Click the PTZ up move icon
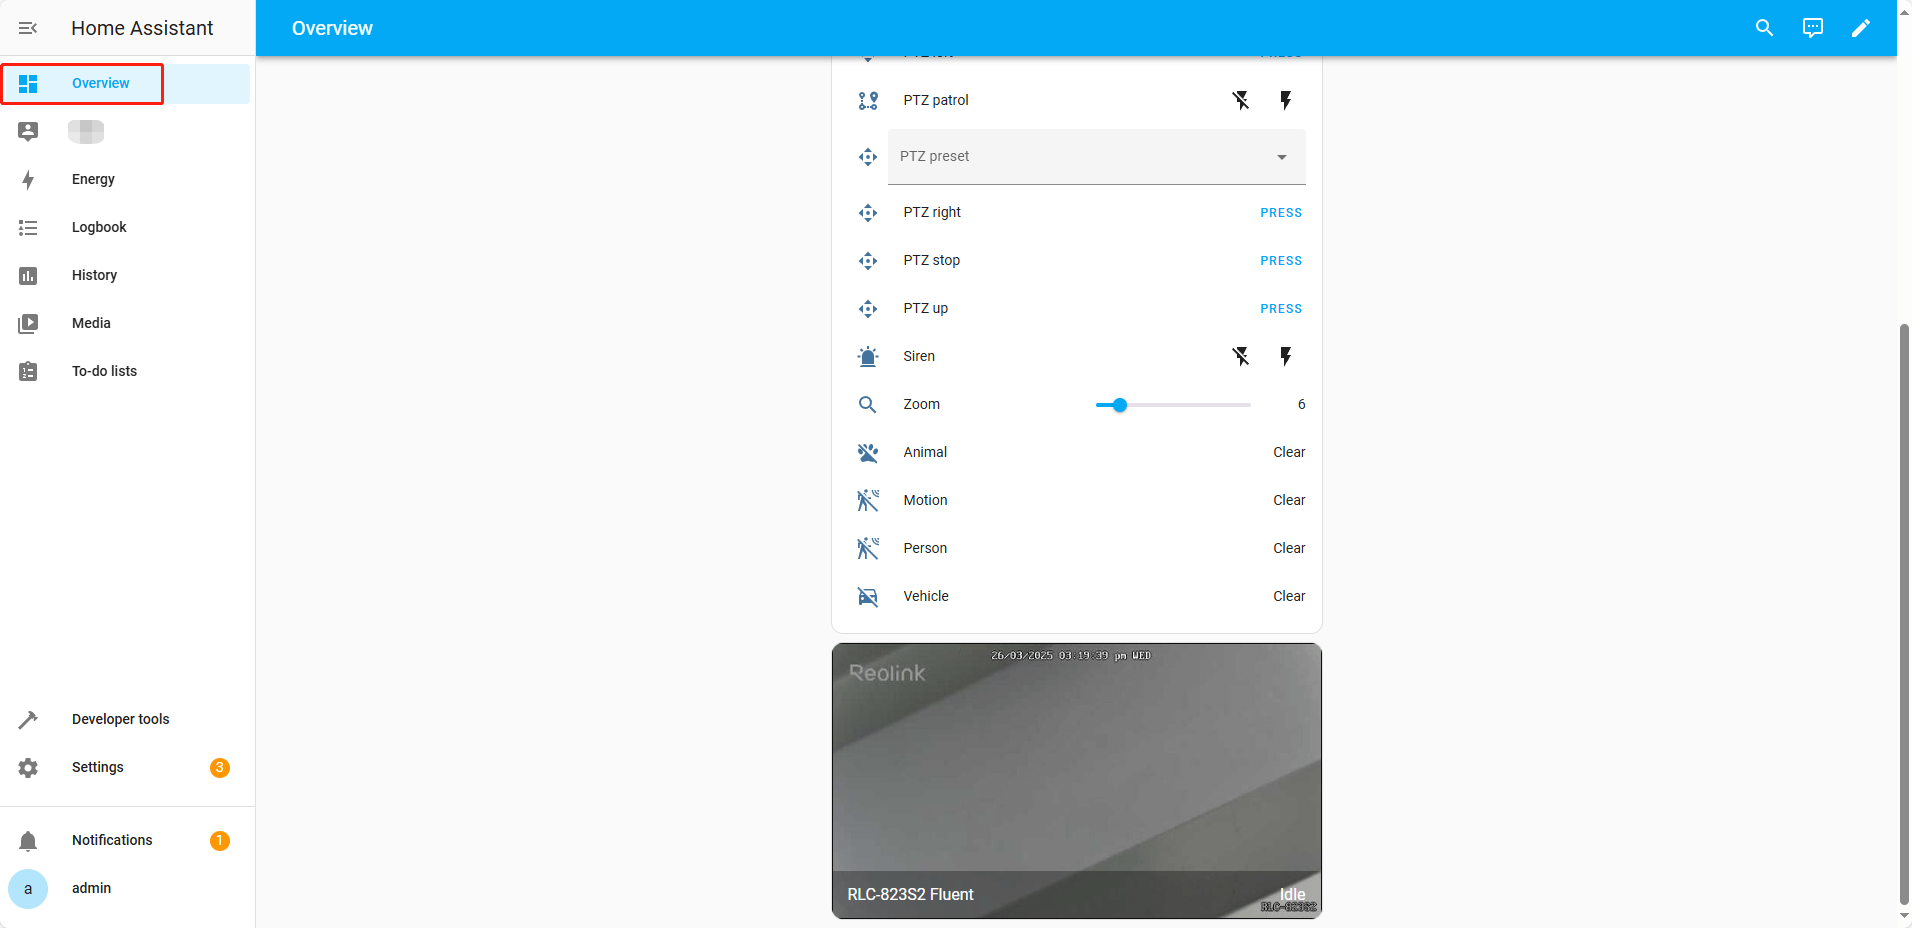This screenshot has width=1912, height=928. point(868,309)
